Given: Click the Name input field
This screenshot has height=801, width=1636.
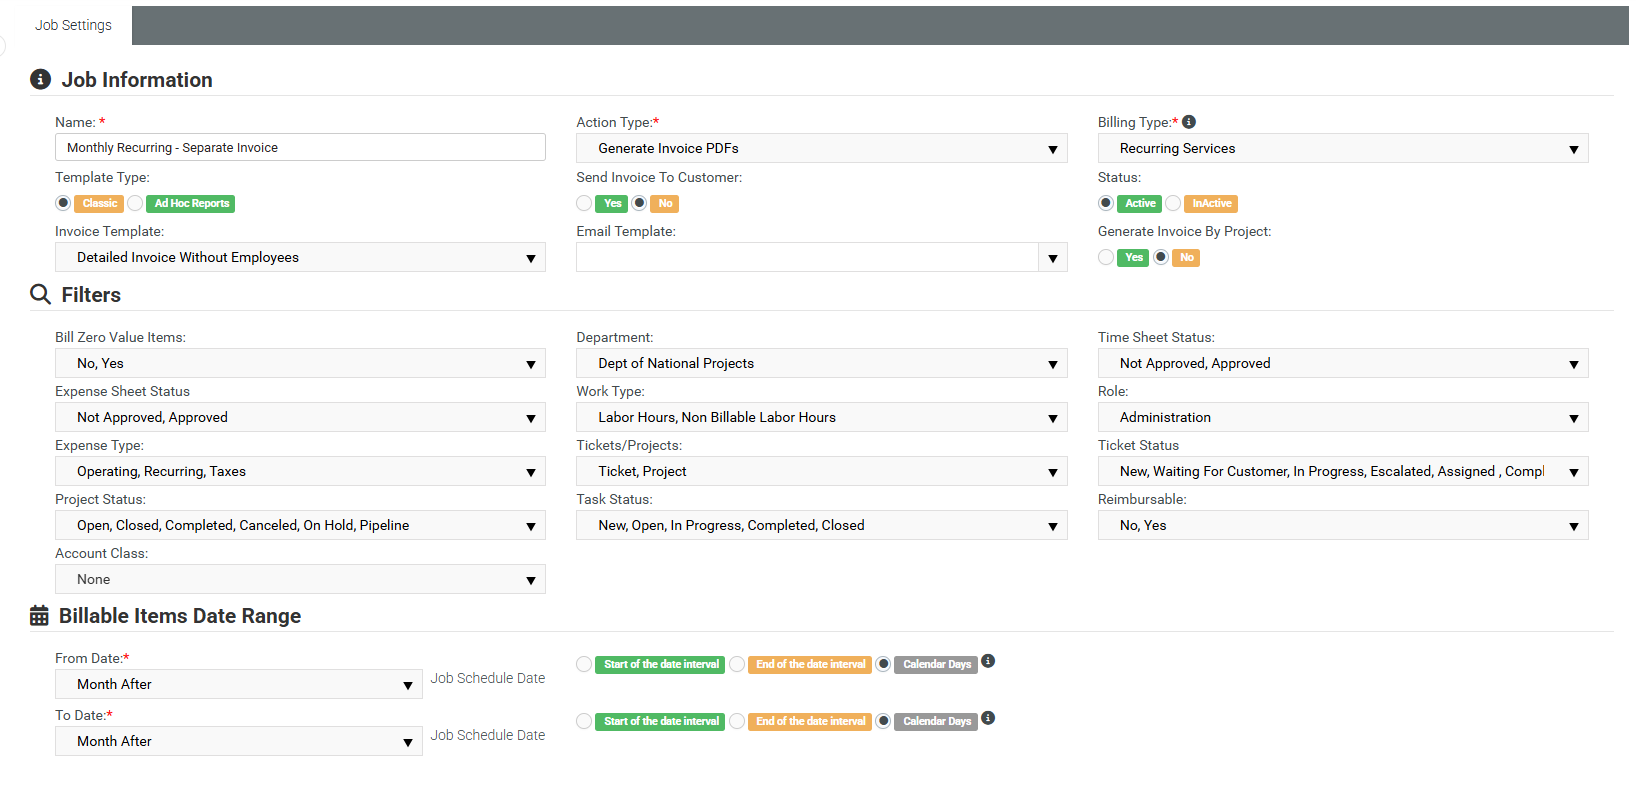Looking at the screenshot, I should click(x=300, y=147).
